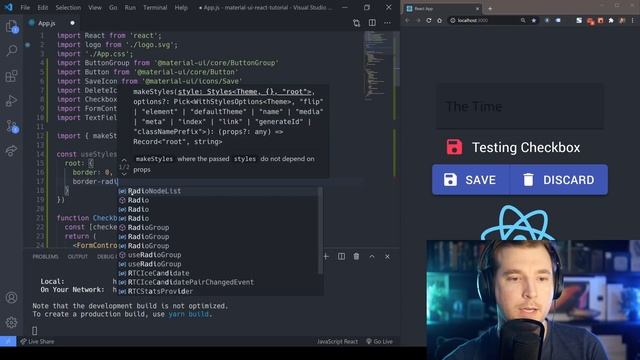Open the Explorer view in VS Code
Viewport: 640px width, 360px height.
tap(11, 27)
